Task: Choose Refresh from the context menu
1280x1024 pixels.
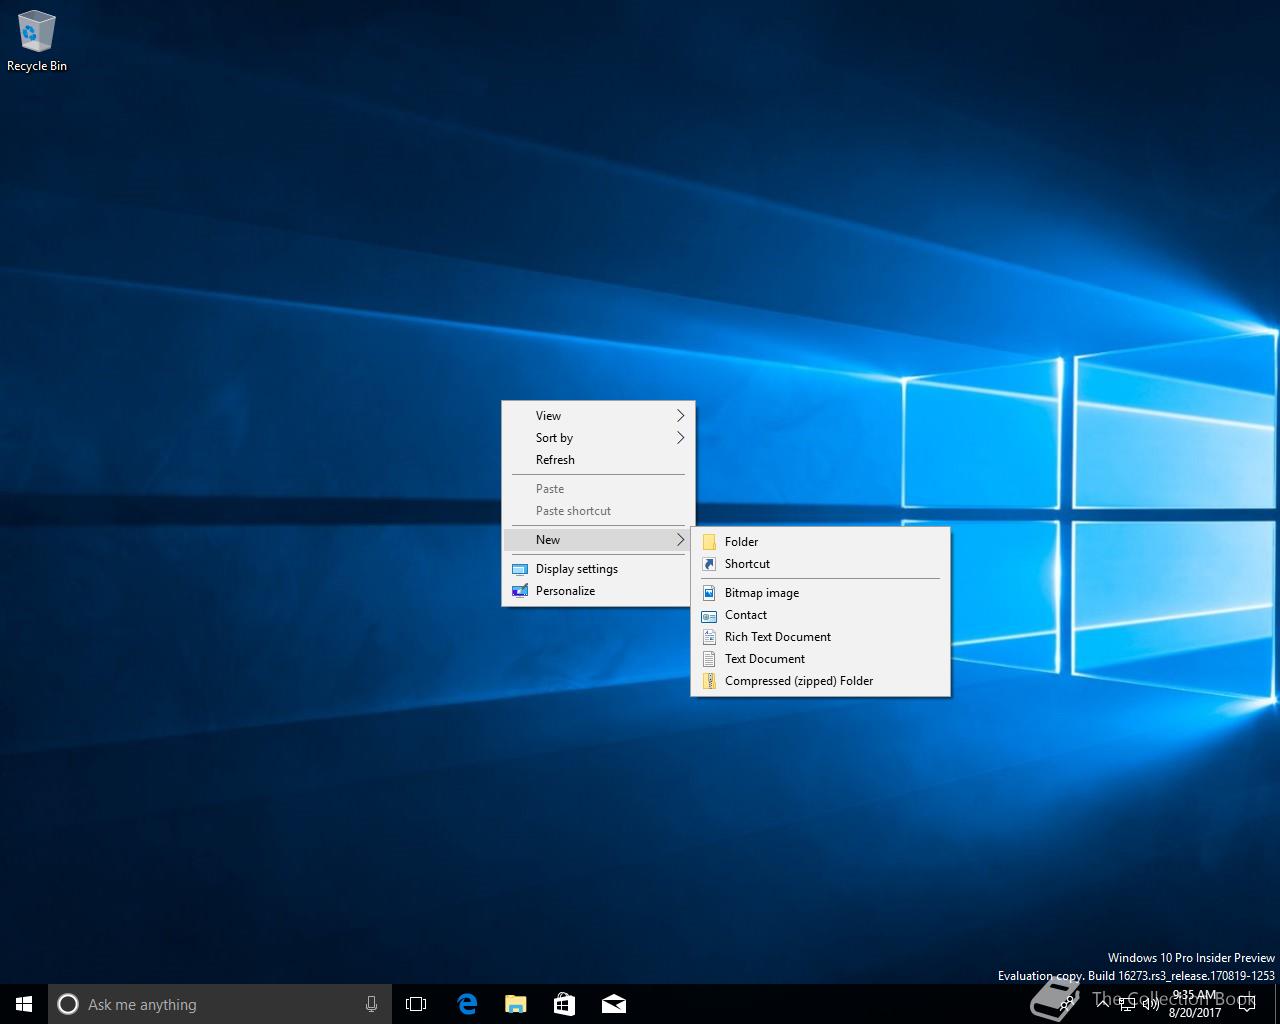Action: point(555,460)
